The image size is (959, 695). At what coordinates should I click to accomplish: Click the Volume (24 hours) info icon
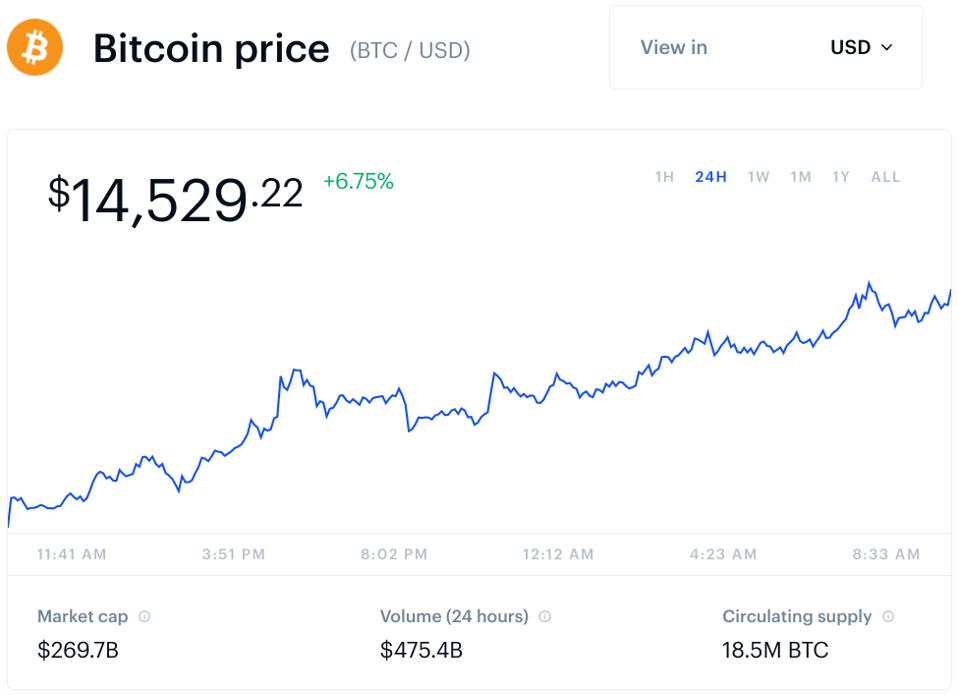tap(543, 616)
